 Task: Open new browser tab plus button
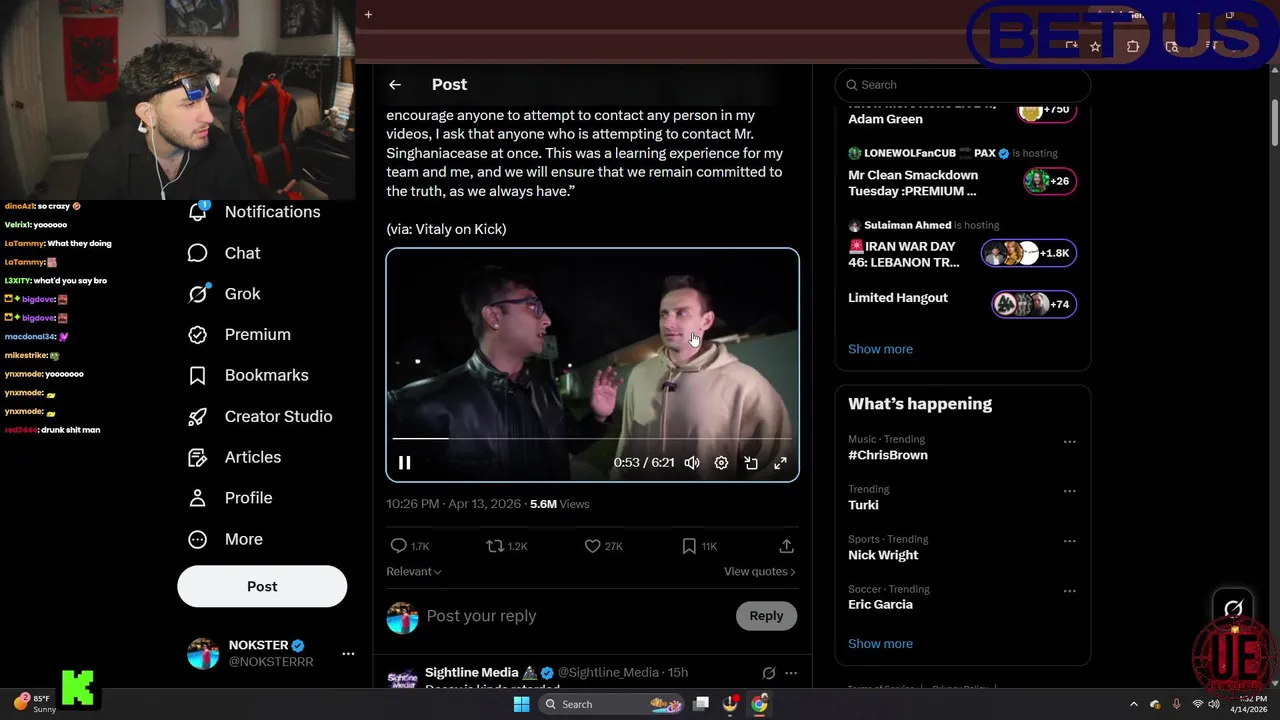click(368, 14)
